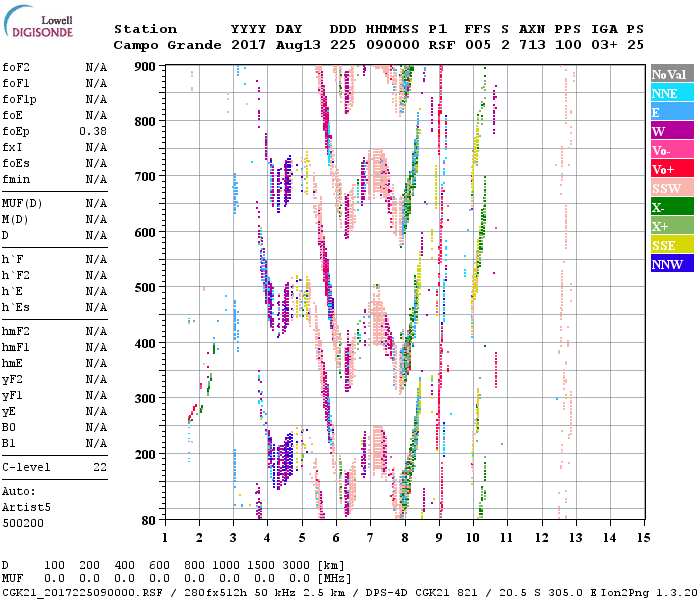The image size is (700, 600).
Task: Click the yE parameter label
Action: tap(8, 412)
